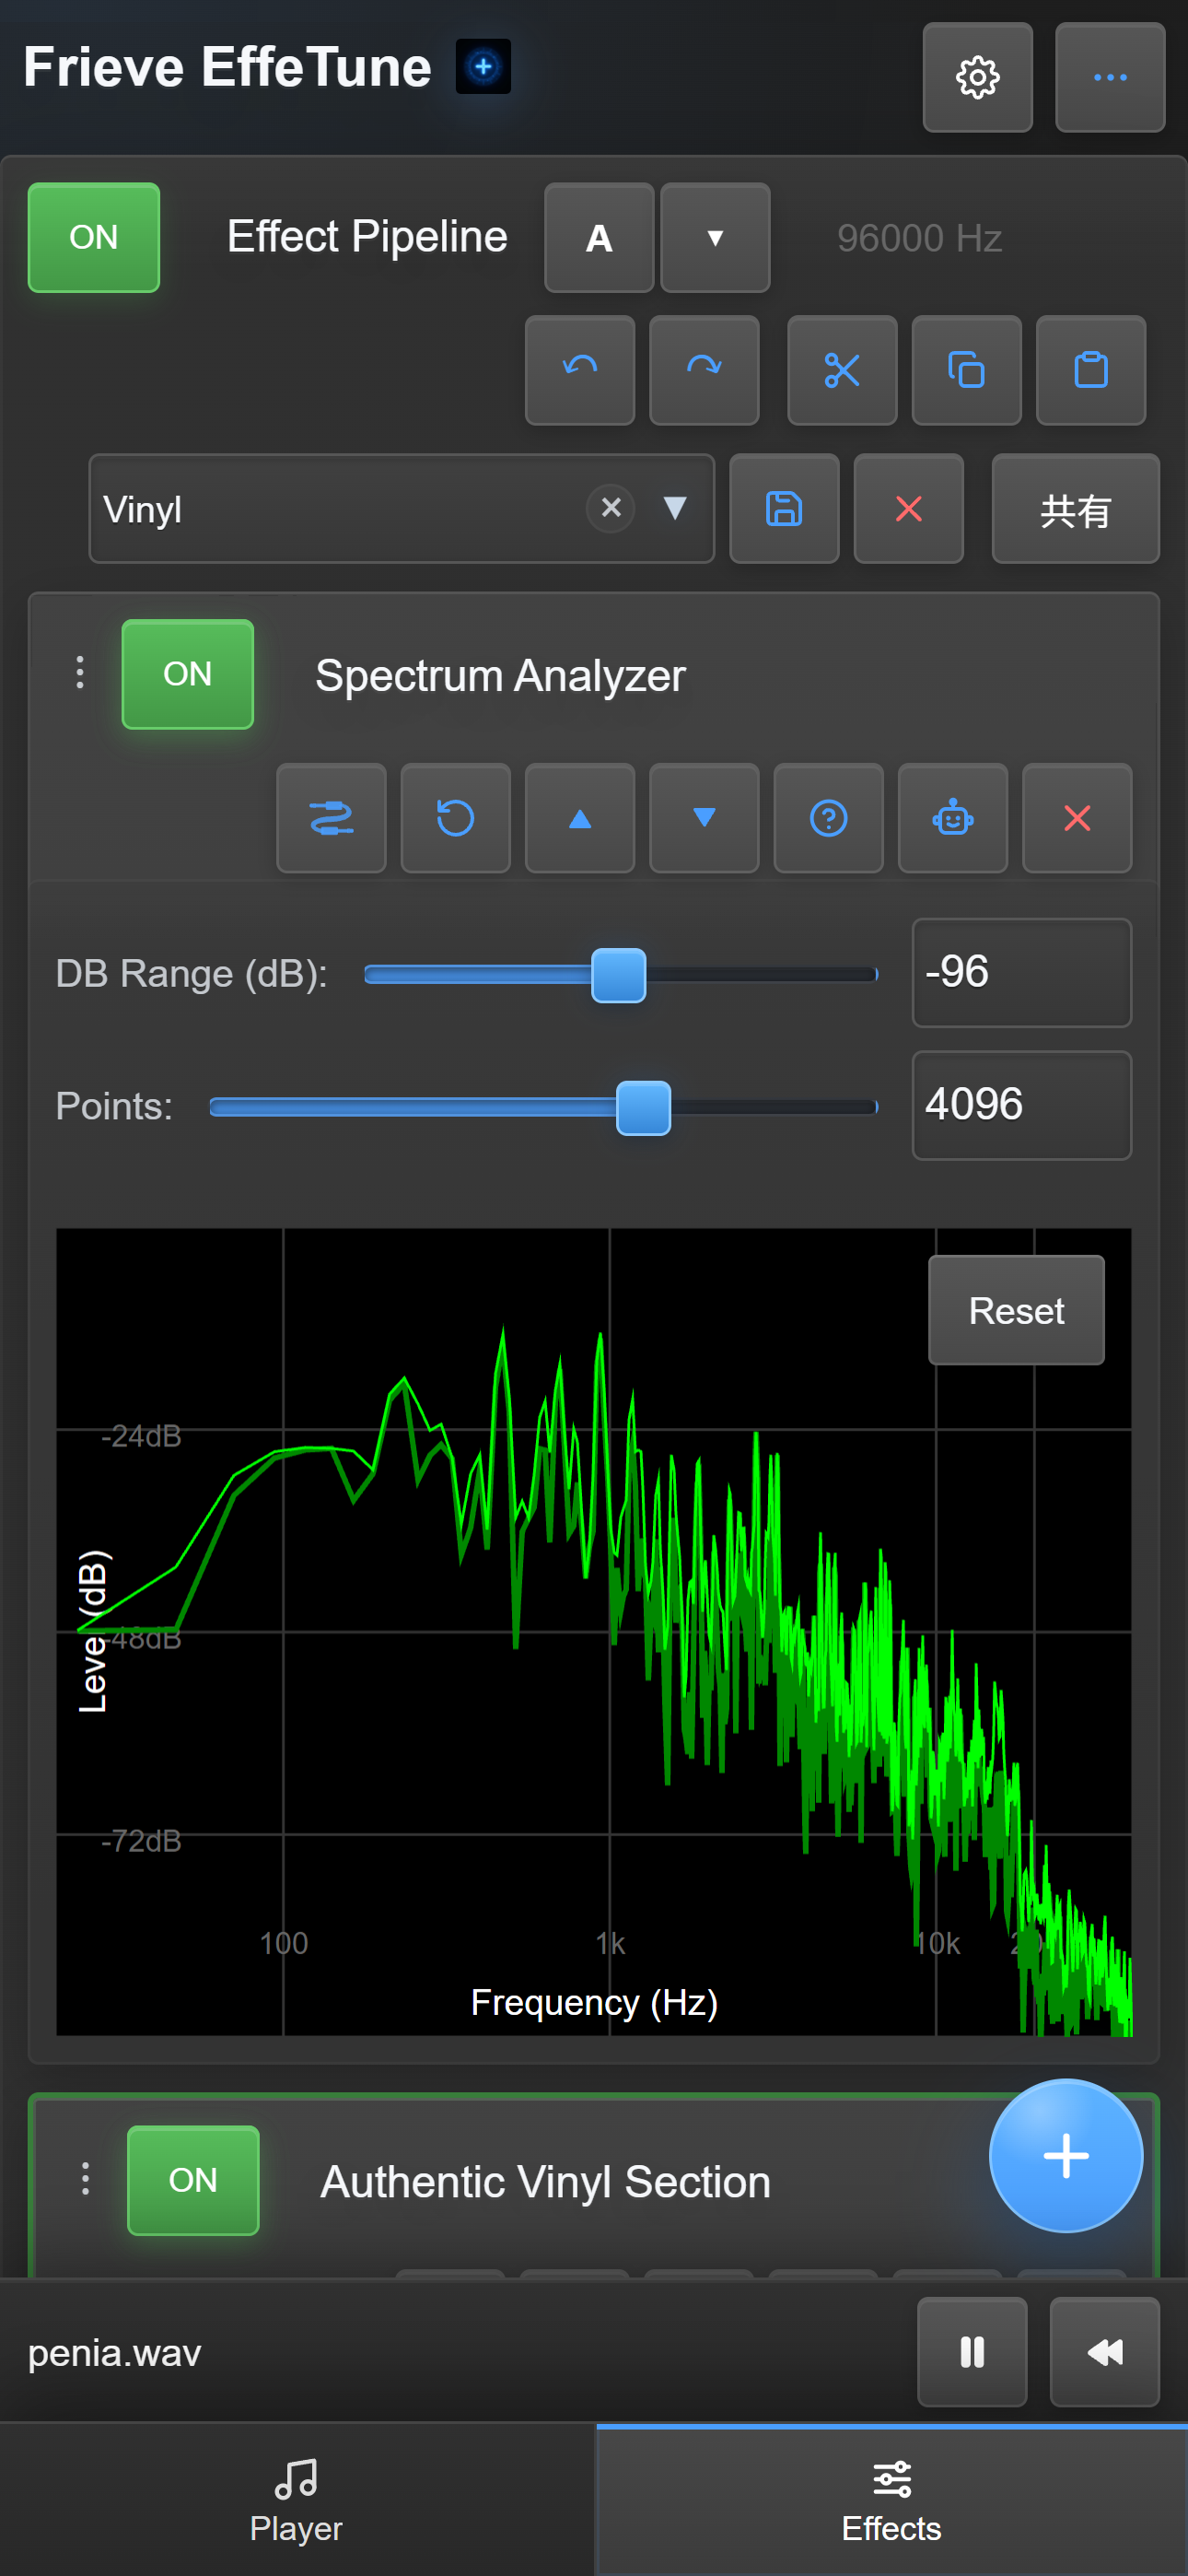Click the robot AI icon button
This screenshot has height=2576, width=1188.
pyautogui.click(x=952, y=818)
